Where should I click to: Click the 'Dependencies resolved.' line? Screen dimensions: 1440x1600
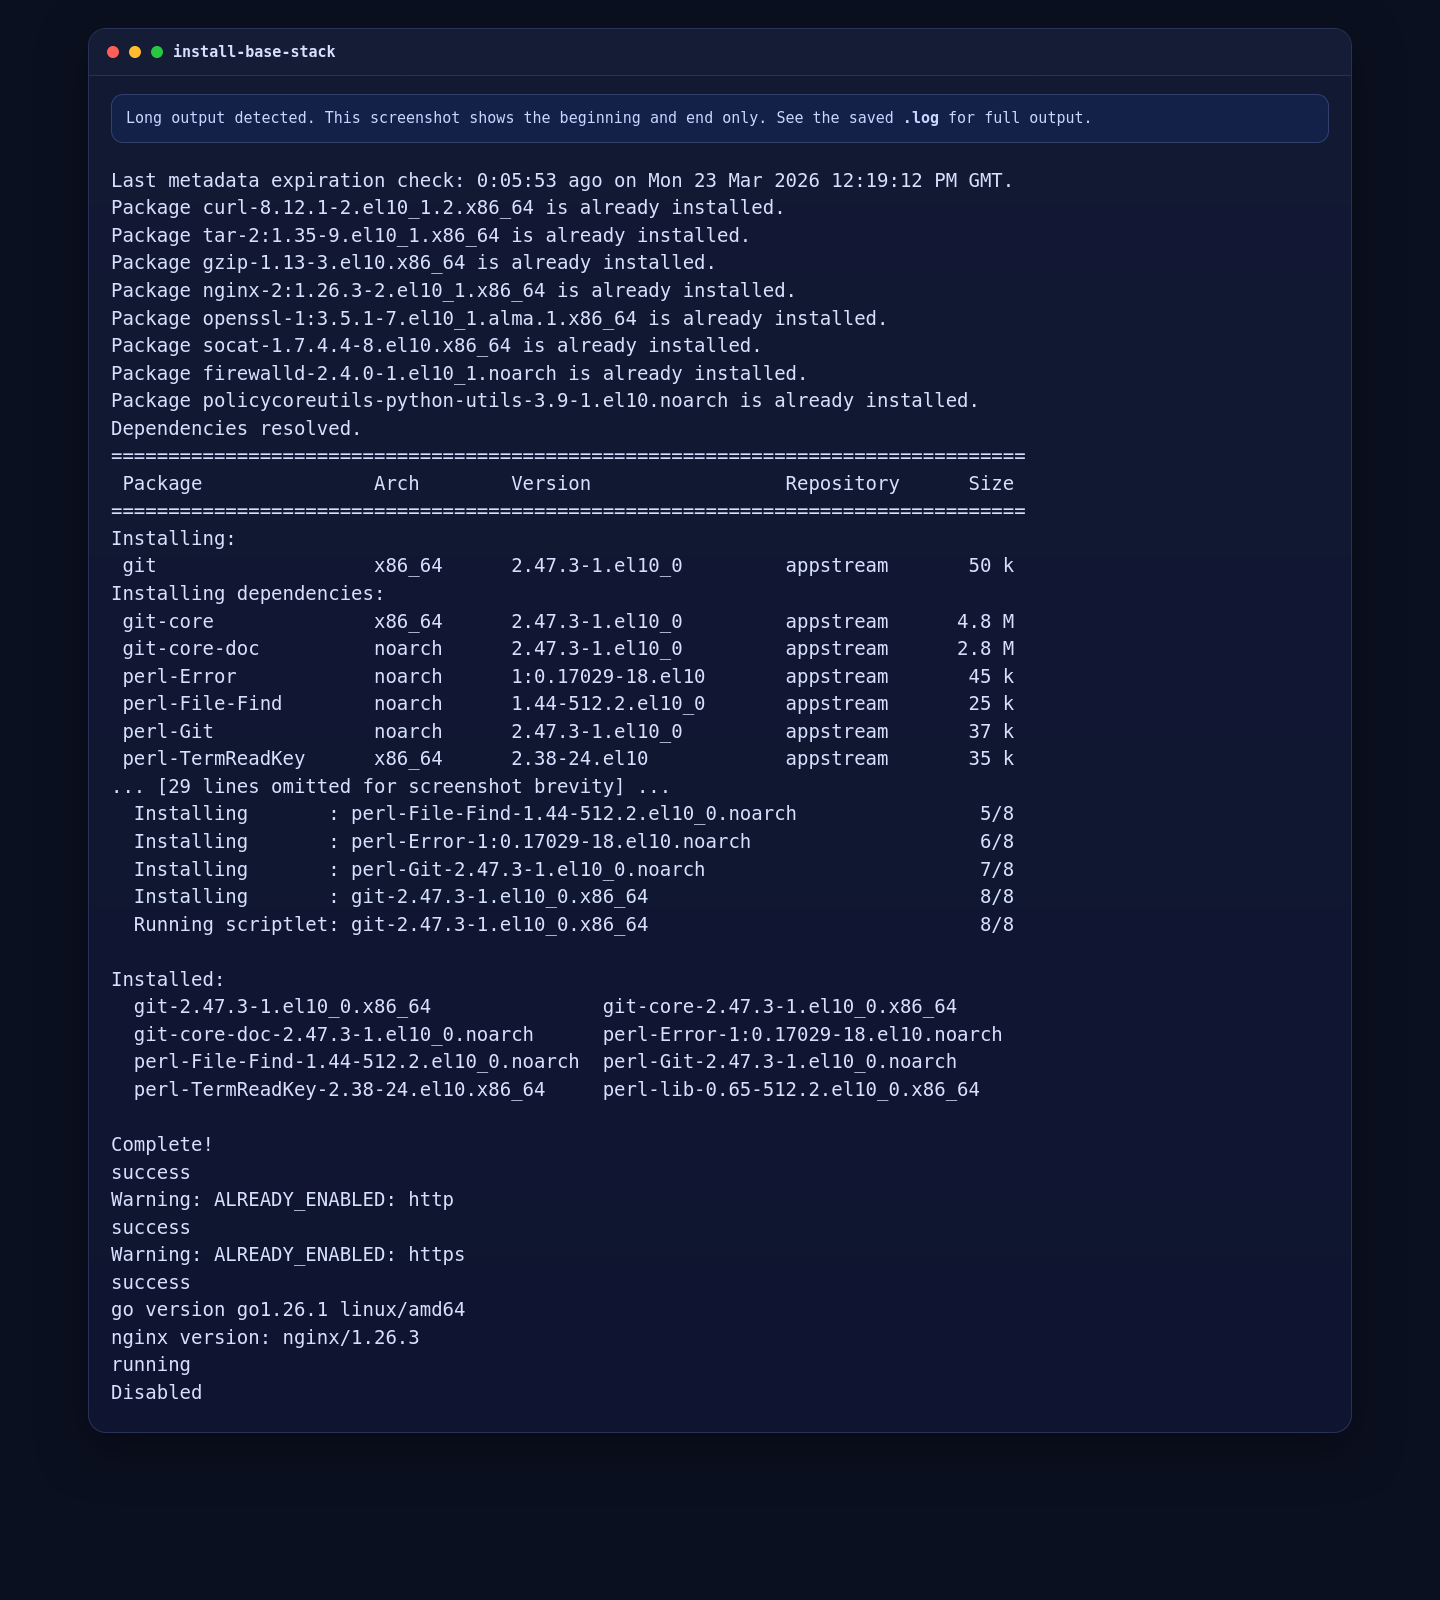(x=236, y=429)
